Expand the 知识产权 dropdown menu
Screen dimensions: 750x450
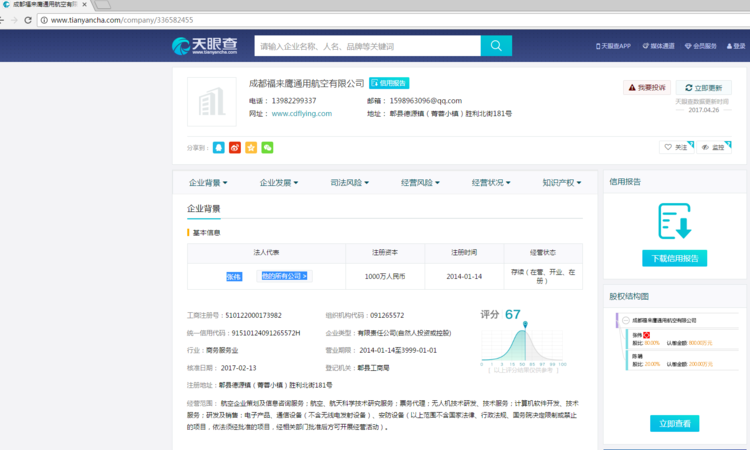[x=562, y=183]
